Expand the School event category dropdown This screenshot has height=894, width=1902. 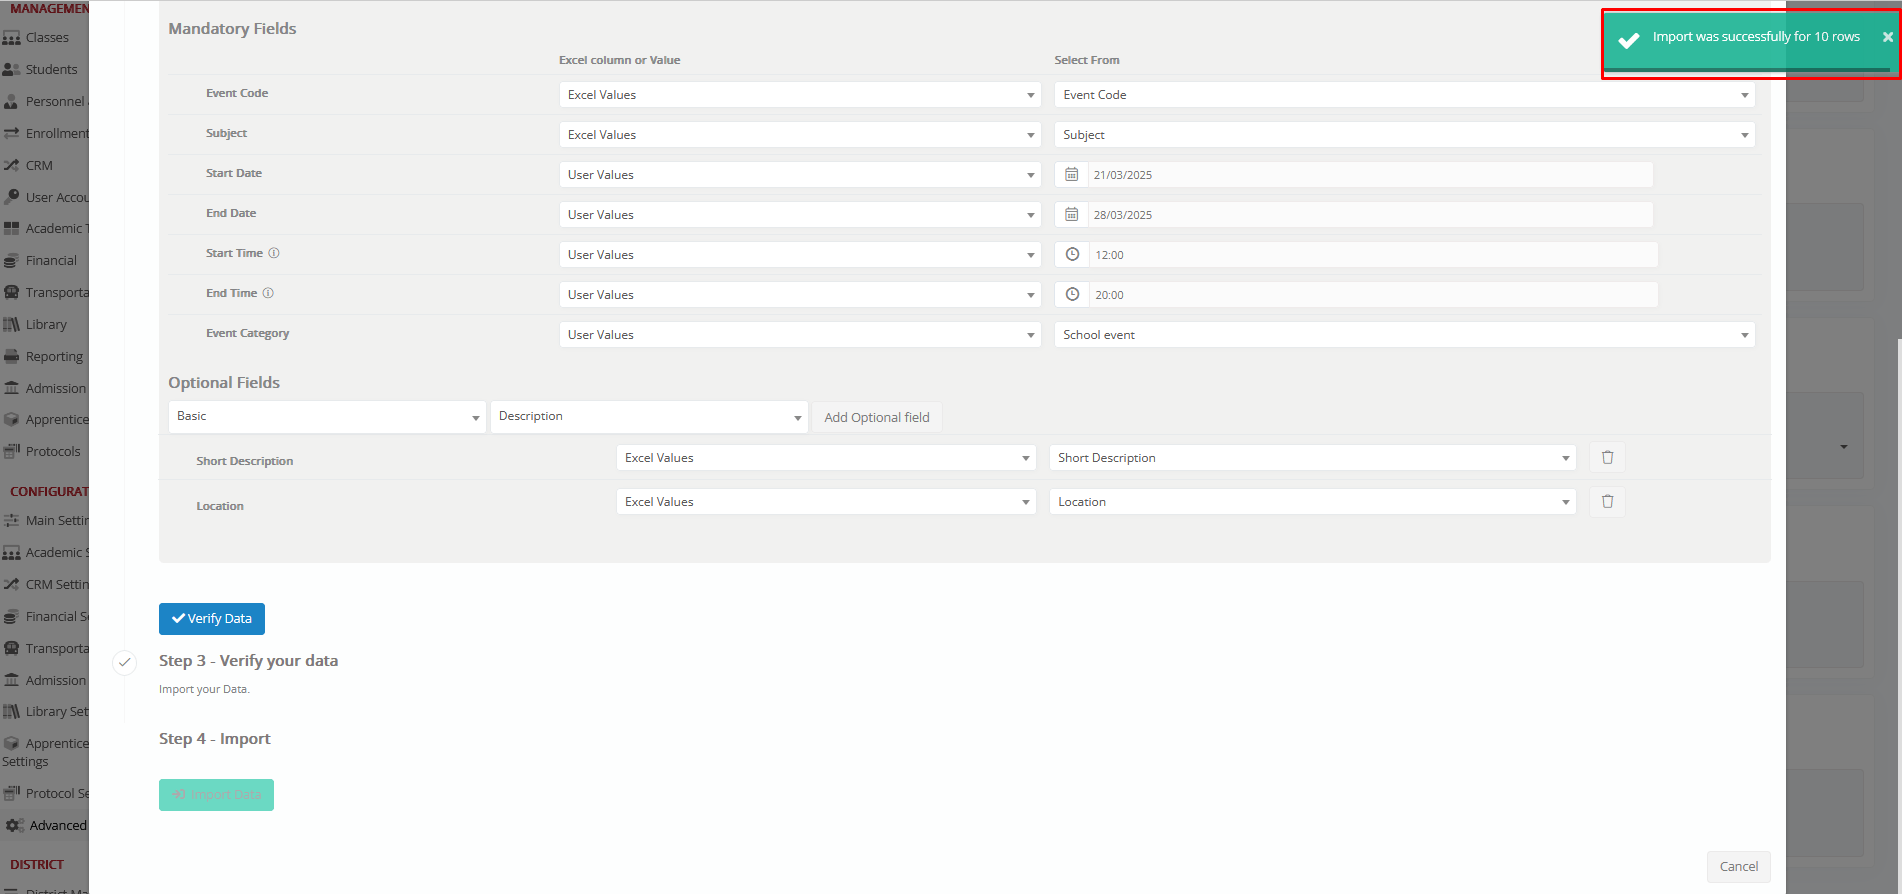click(x=1404, y=335)
